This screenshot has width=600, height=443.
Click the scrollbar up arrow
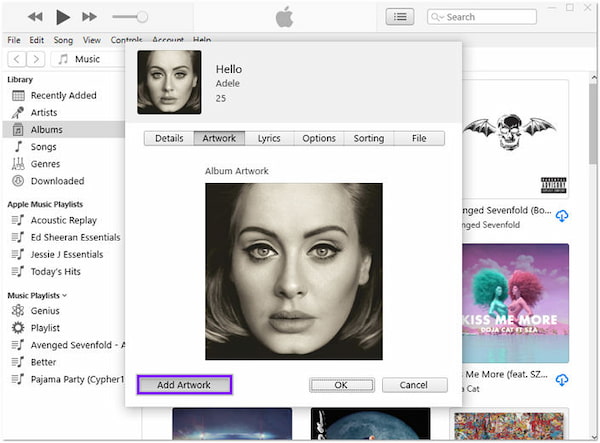(x=593, y=78)
